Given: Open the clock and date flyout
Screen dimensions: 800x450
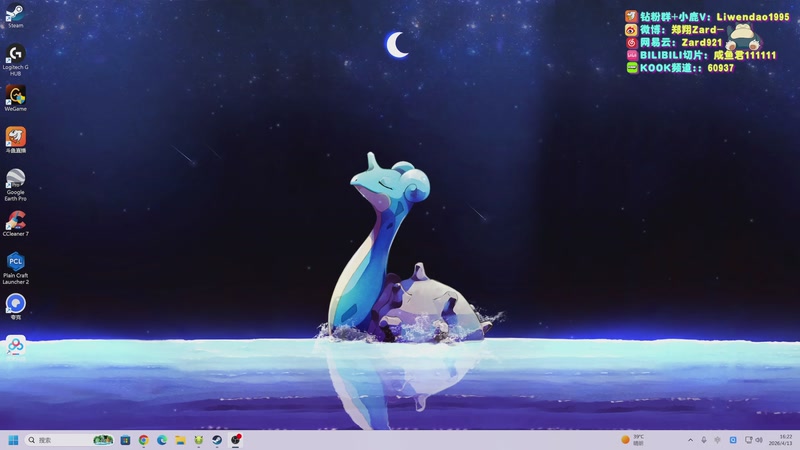Looking at the screenshot, I should pyautogui.click(x=781, y=440).
